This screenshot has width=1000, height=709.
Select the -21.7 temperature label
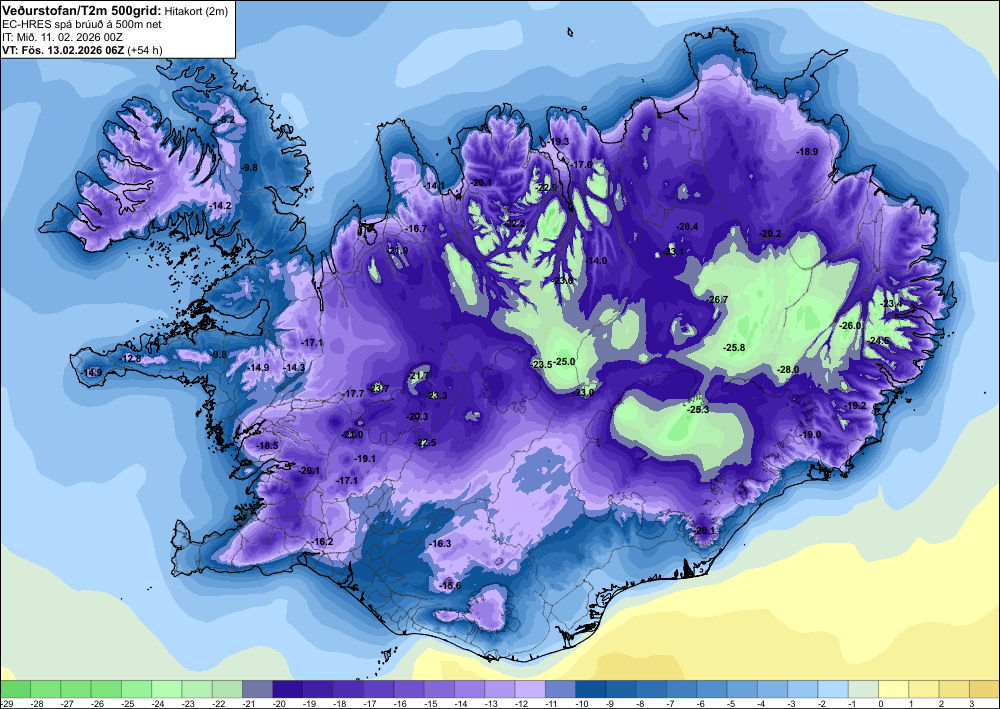click(x=418, y=376)
